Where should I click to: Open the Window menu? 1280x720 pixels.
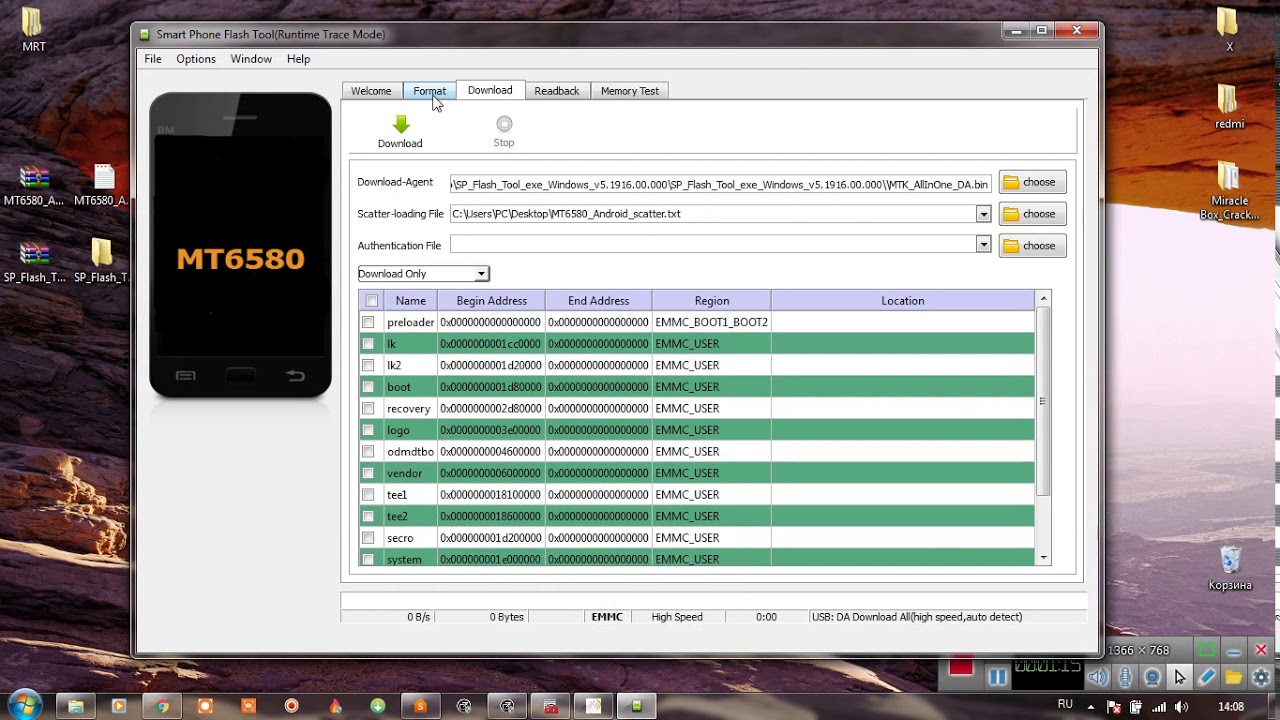251,59
